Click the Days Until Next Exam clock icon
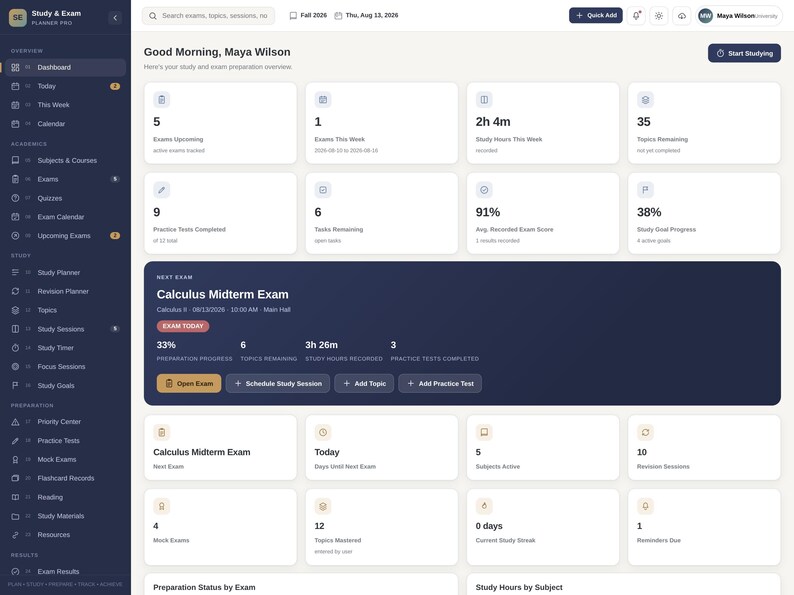 [x=323, y=432]
